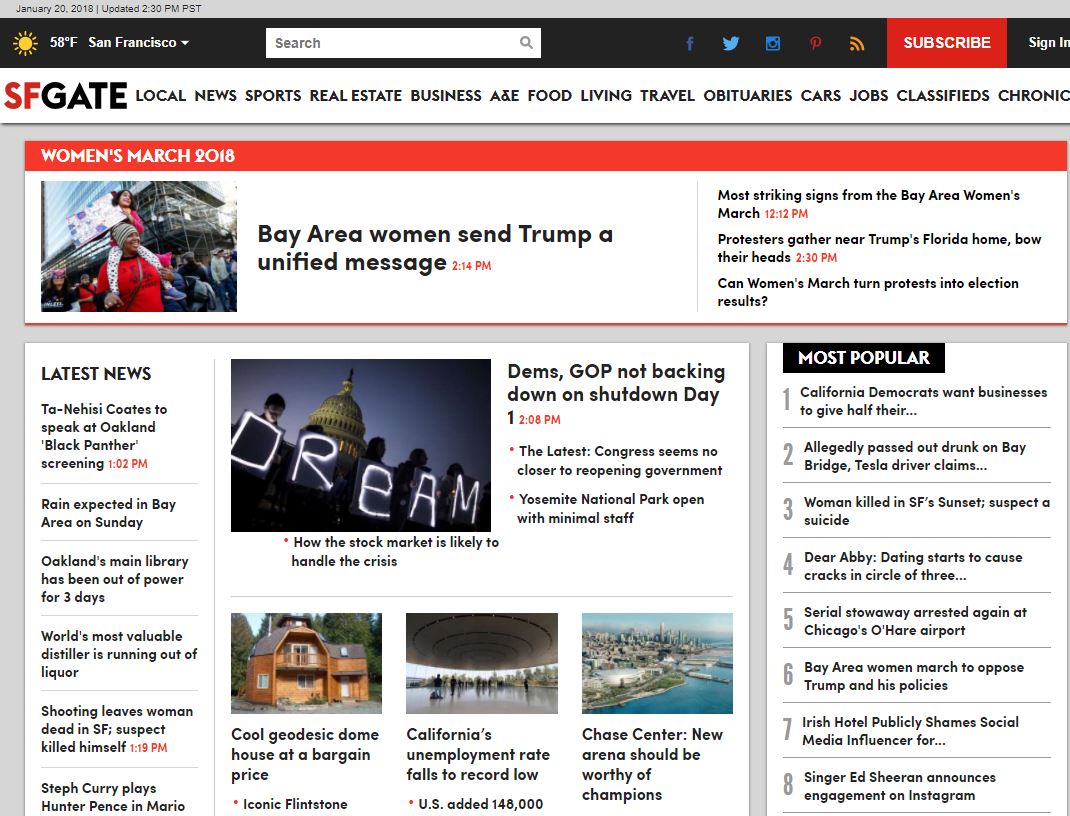Open 'Woman killed in SF's Sunset' popular story
1070x816 pixels.
[927, 511]
